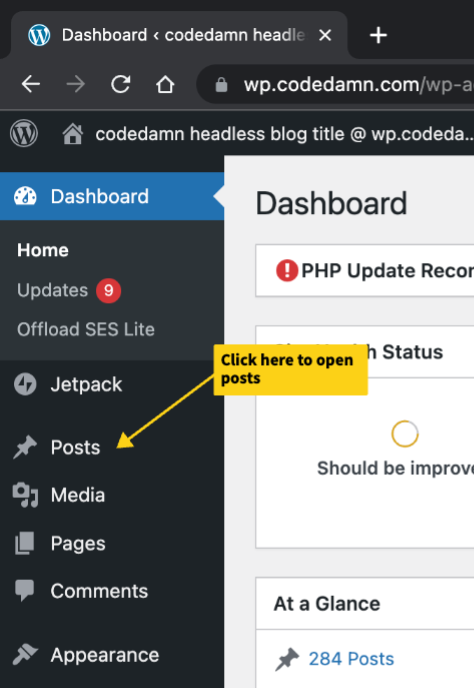Screen dimensions: 474x688
Task: Reload the page with the refresh button
Action: (x=120, y=84)
